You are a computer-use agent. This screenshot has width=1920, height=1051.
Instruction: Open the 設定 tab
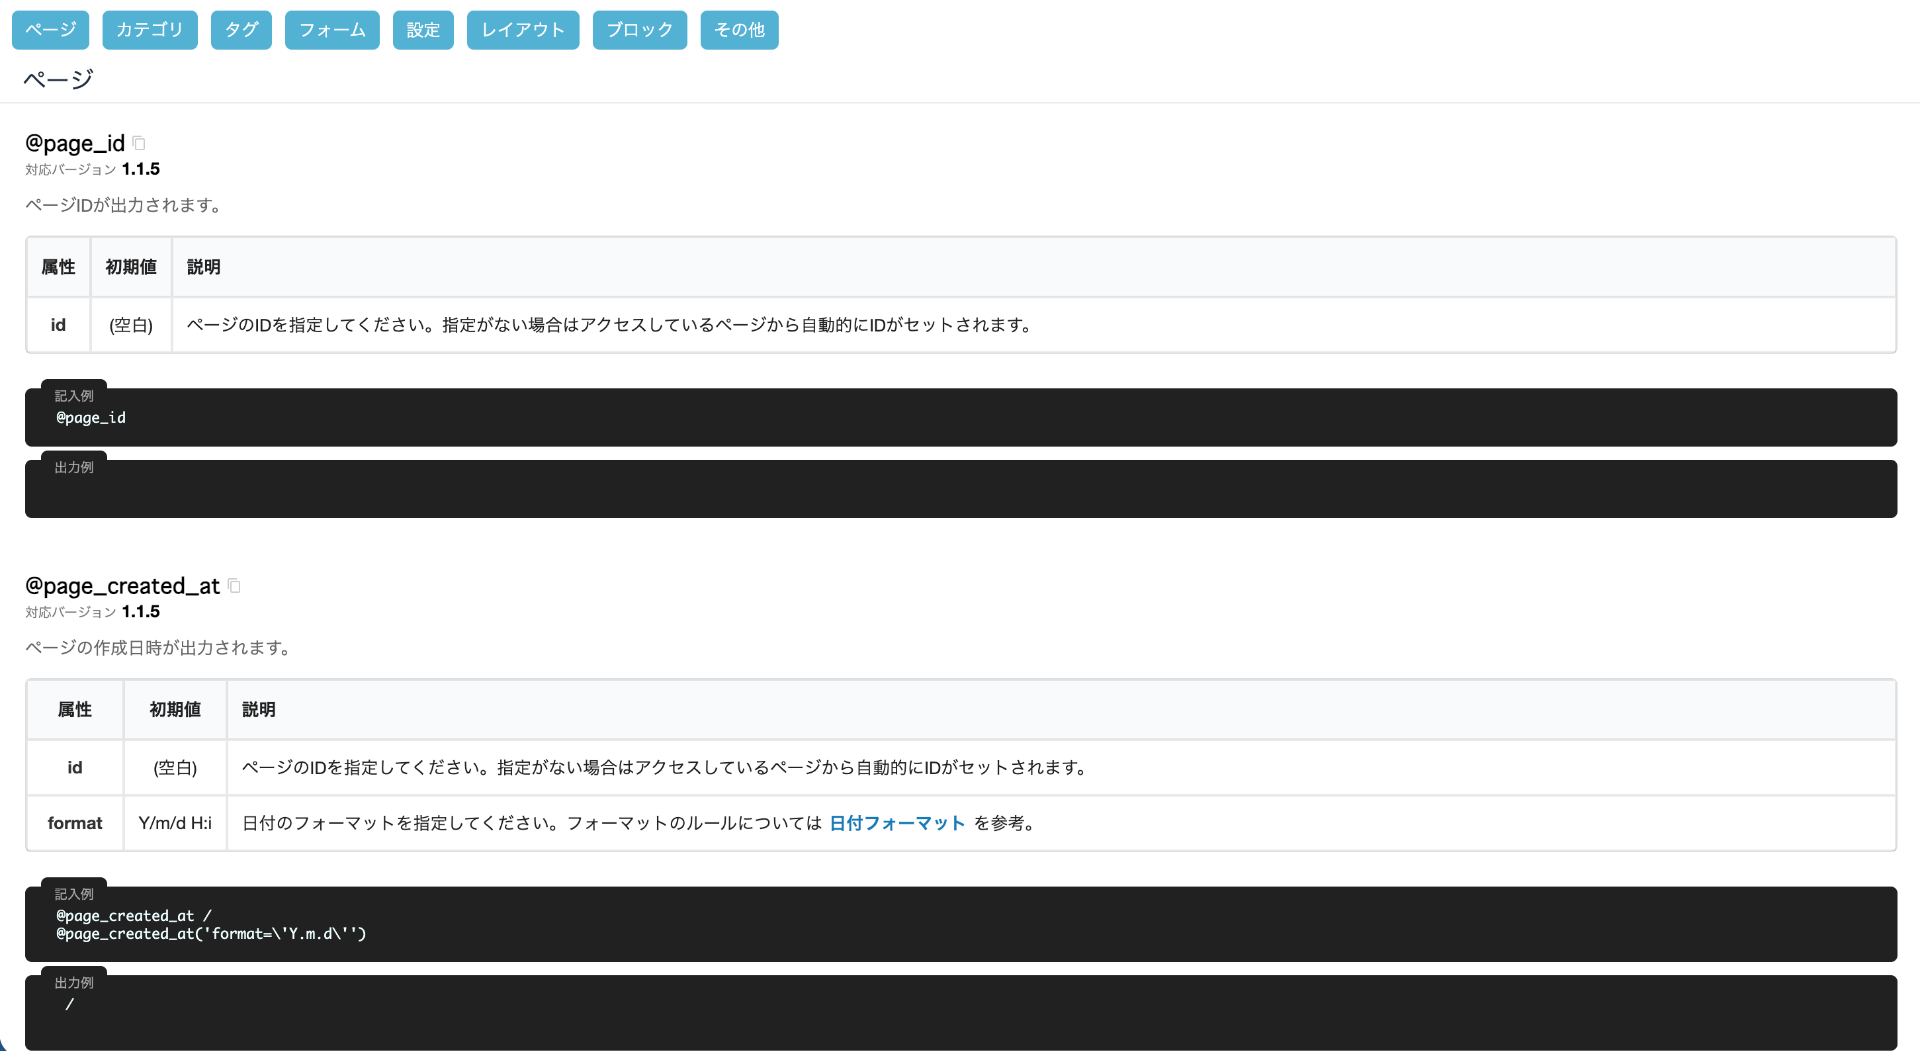click(423, 30)
